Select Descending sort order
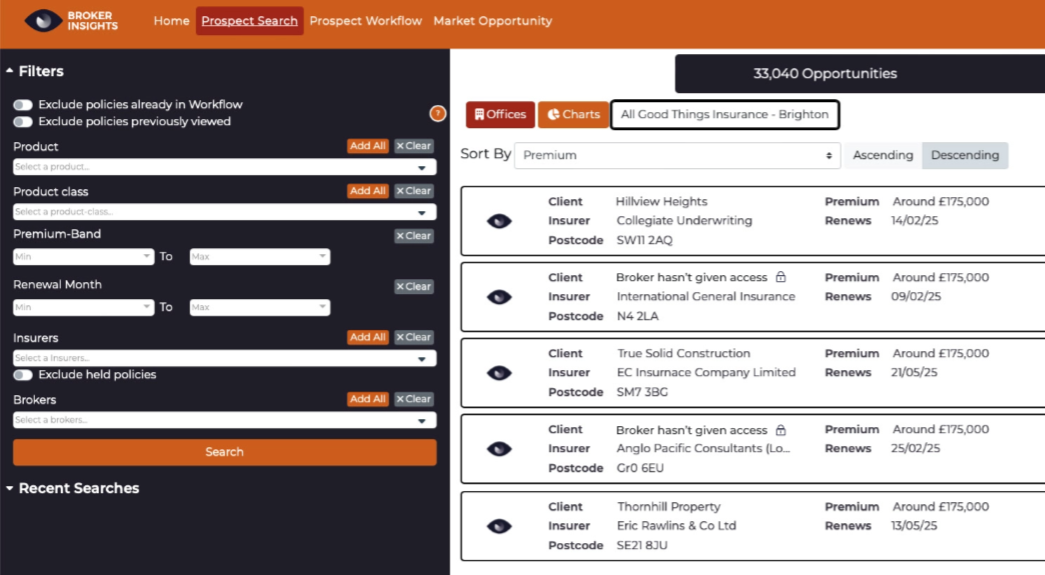The height and width of the screenshot is (575, 1045). pyautogui.click(x=964, y=155)
